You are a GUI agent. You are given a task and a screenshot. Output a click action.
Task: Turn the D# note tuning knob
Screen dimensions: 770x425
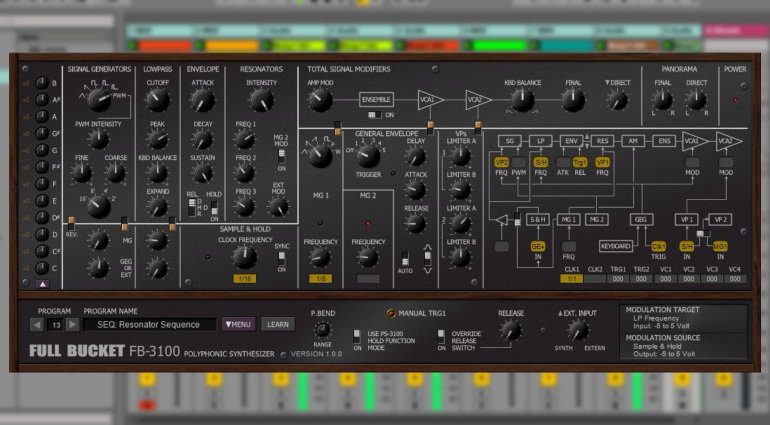(x=42, y=217)
